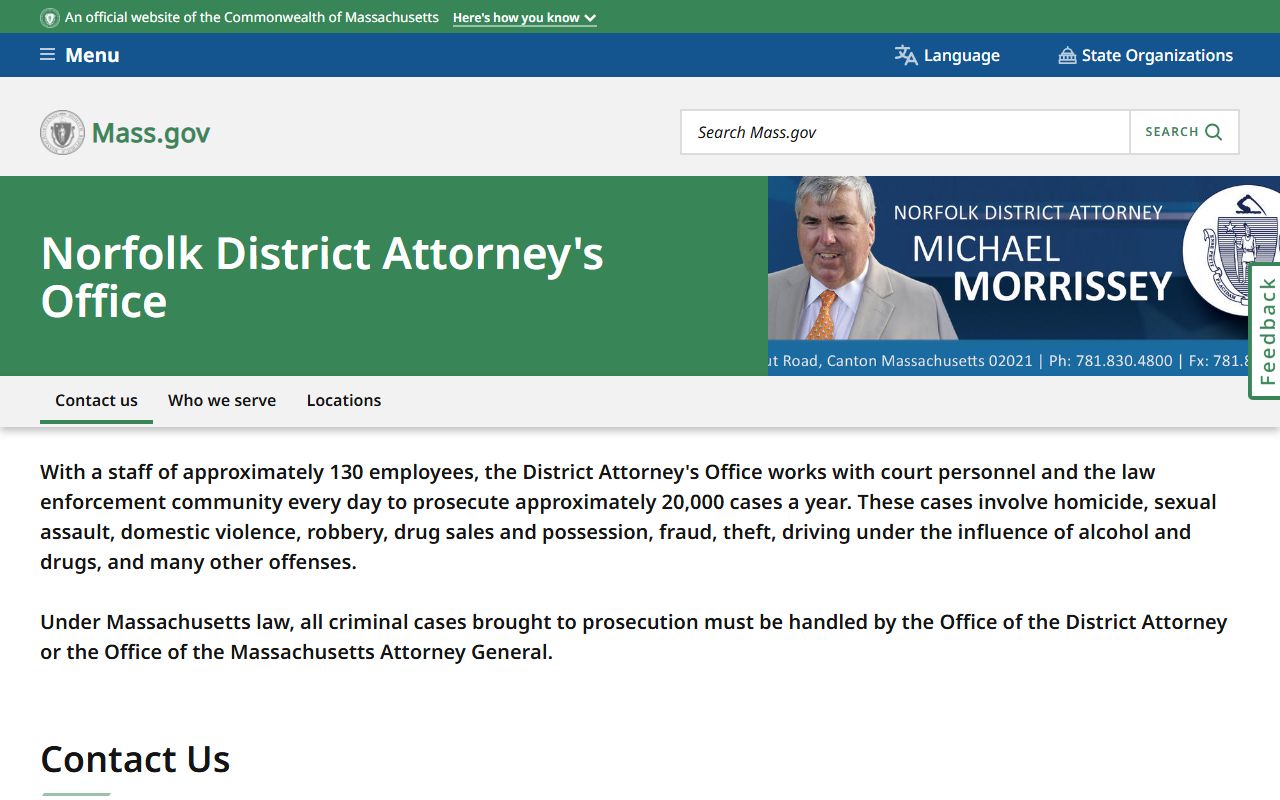Image resolution: width=1280 pixels, height=800 pixels.
Task: Click the official website banner text
Action: tap(252, 18)
